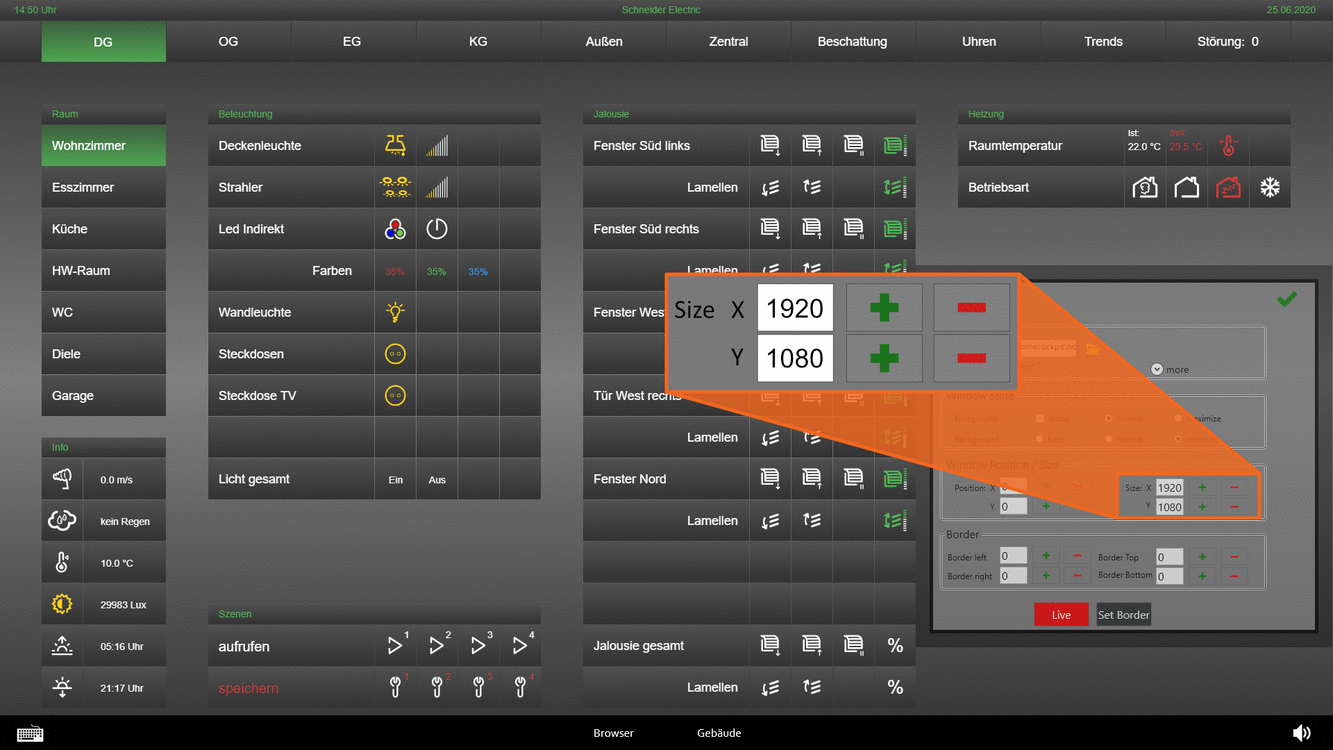
Task: Expand the more options chevron
Action: [1157, 369]
